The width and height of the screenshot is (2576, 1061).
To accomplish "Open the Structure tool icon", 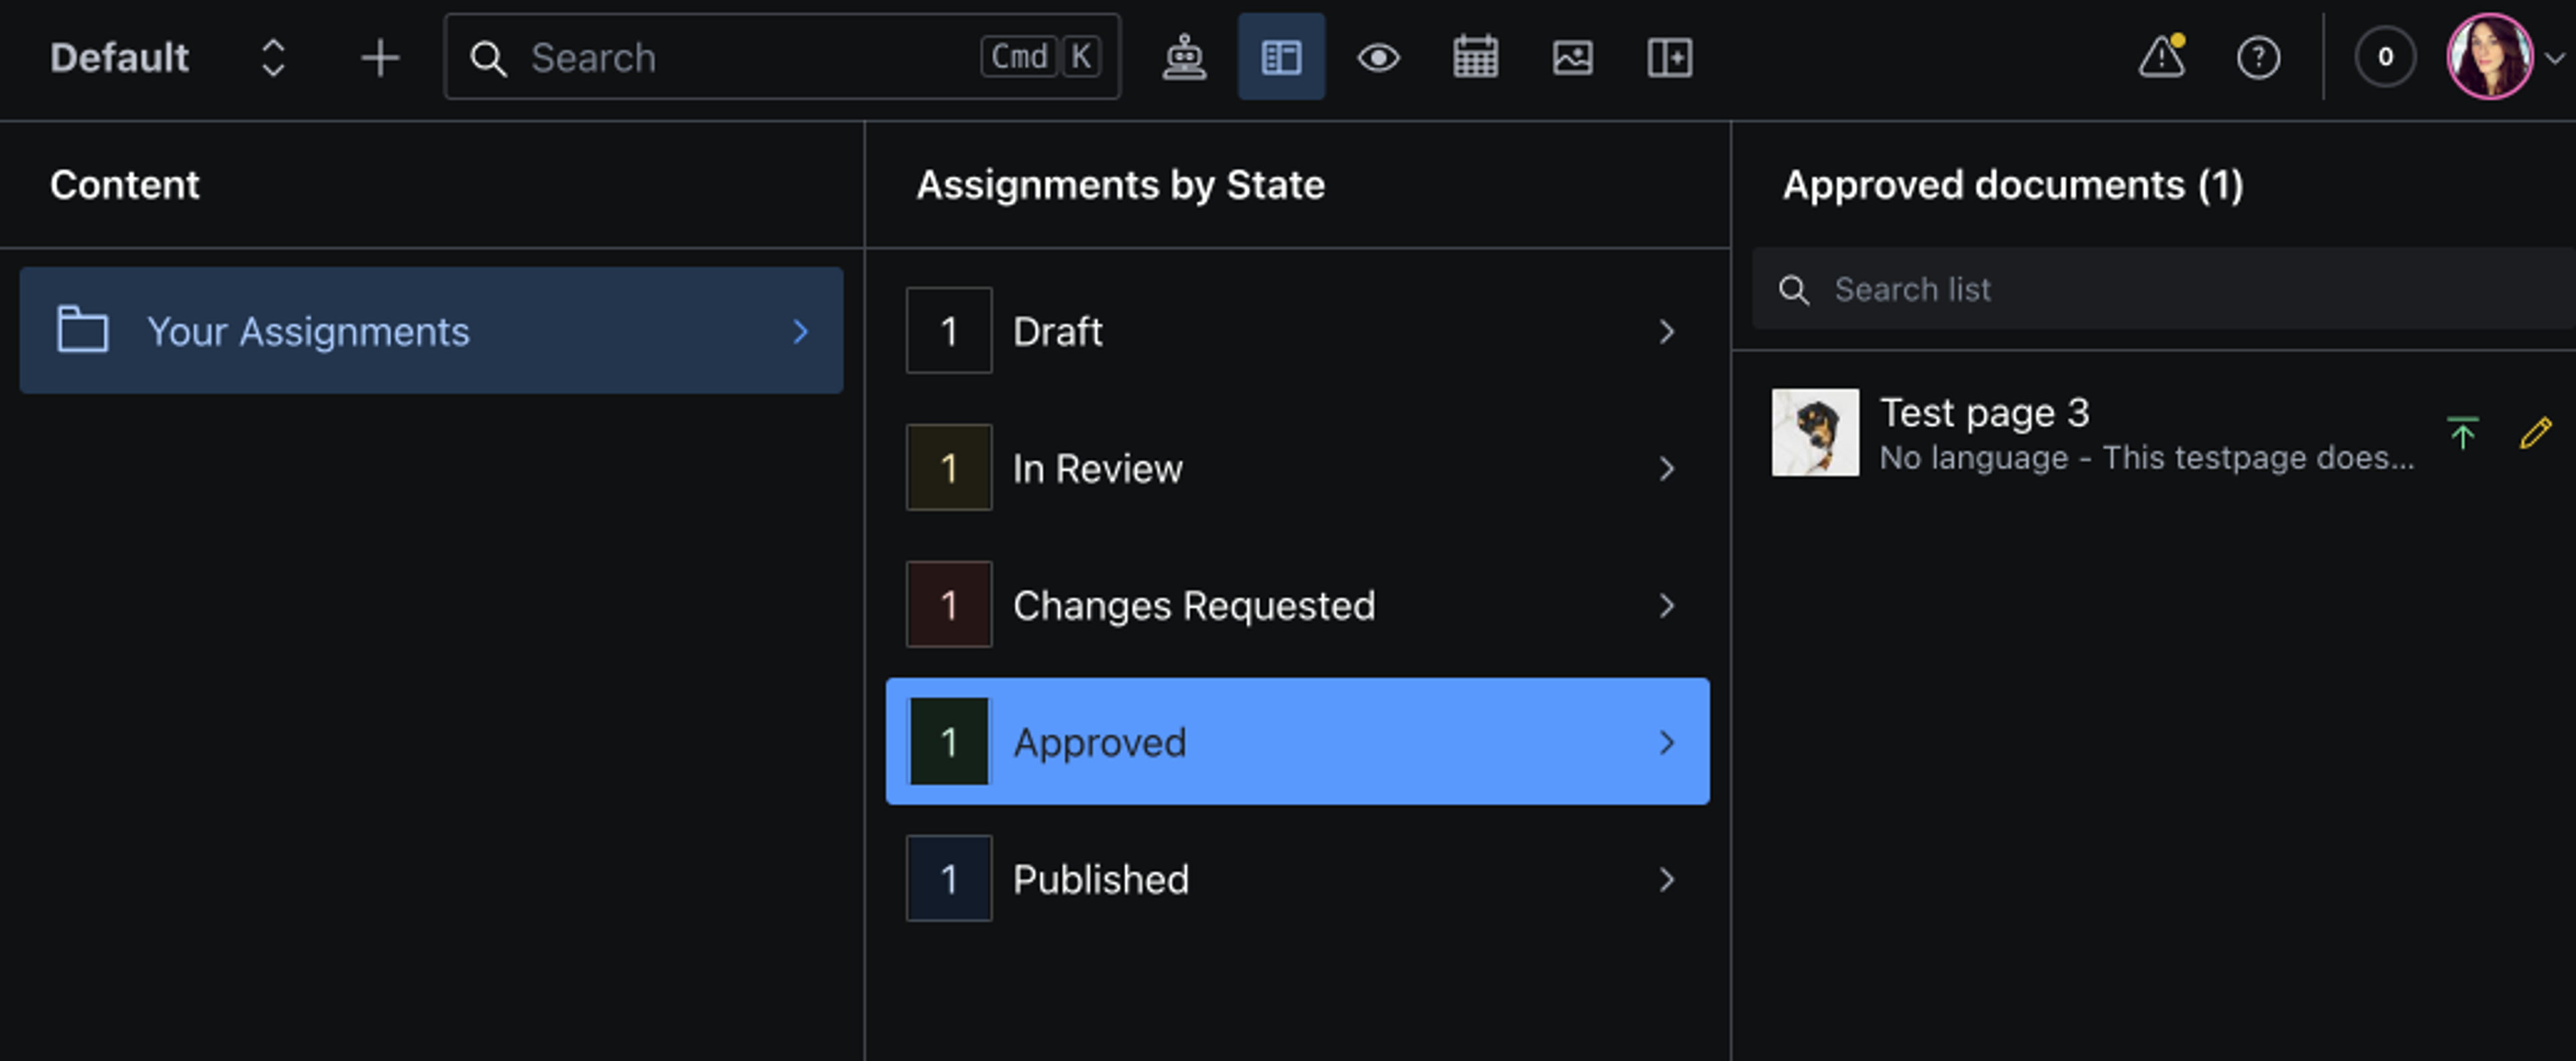I will [1281, 57].
